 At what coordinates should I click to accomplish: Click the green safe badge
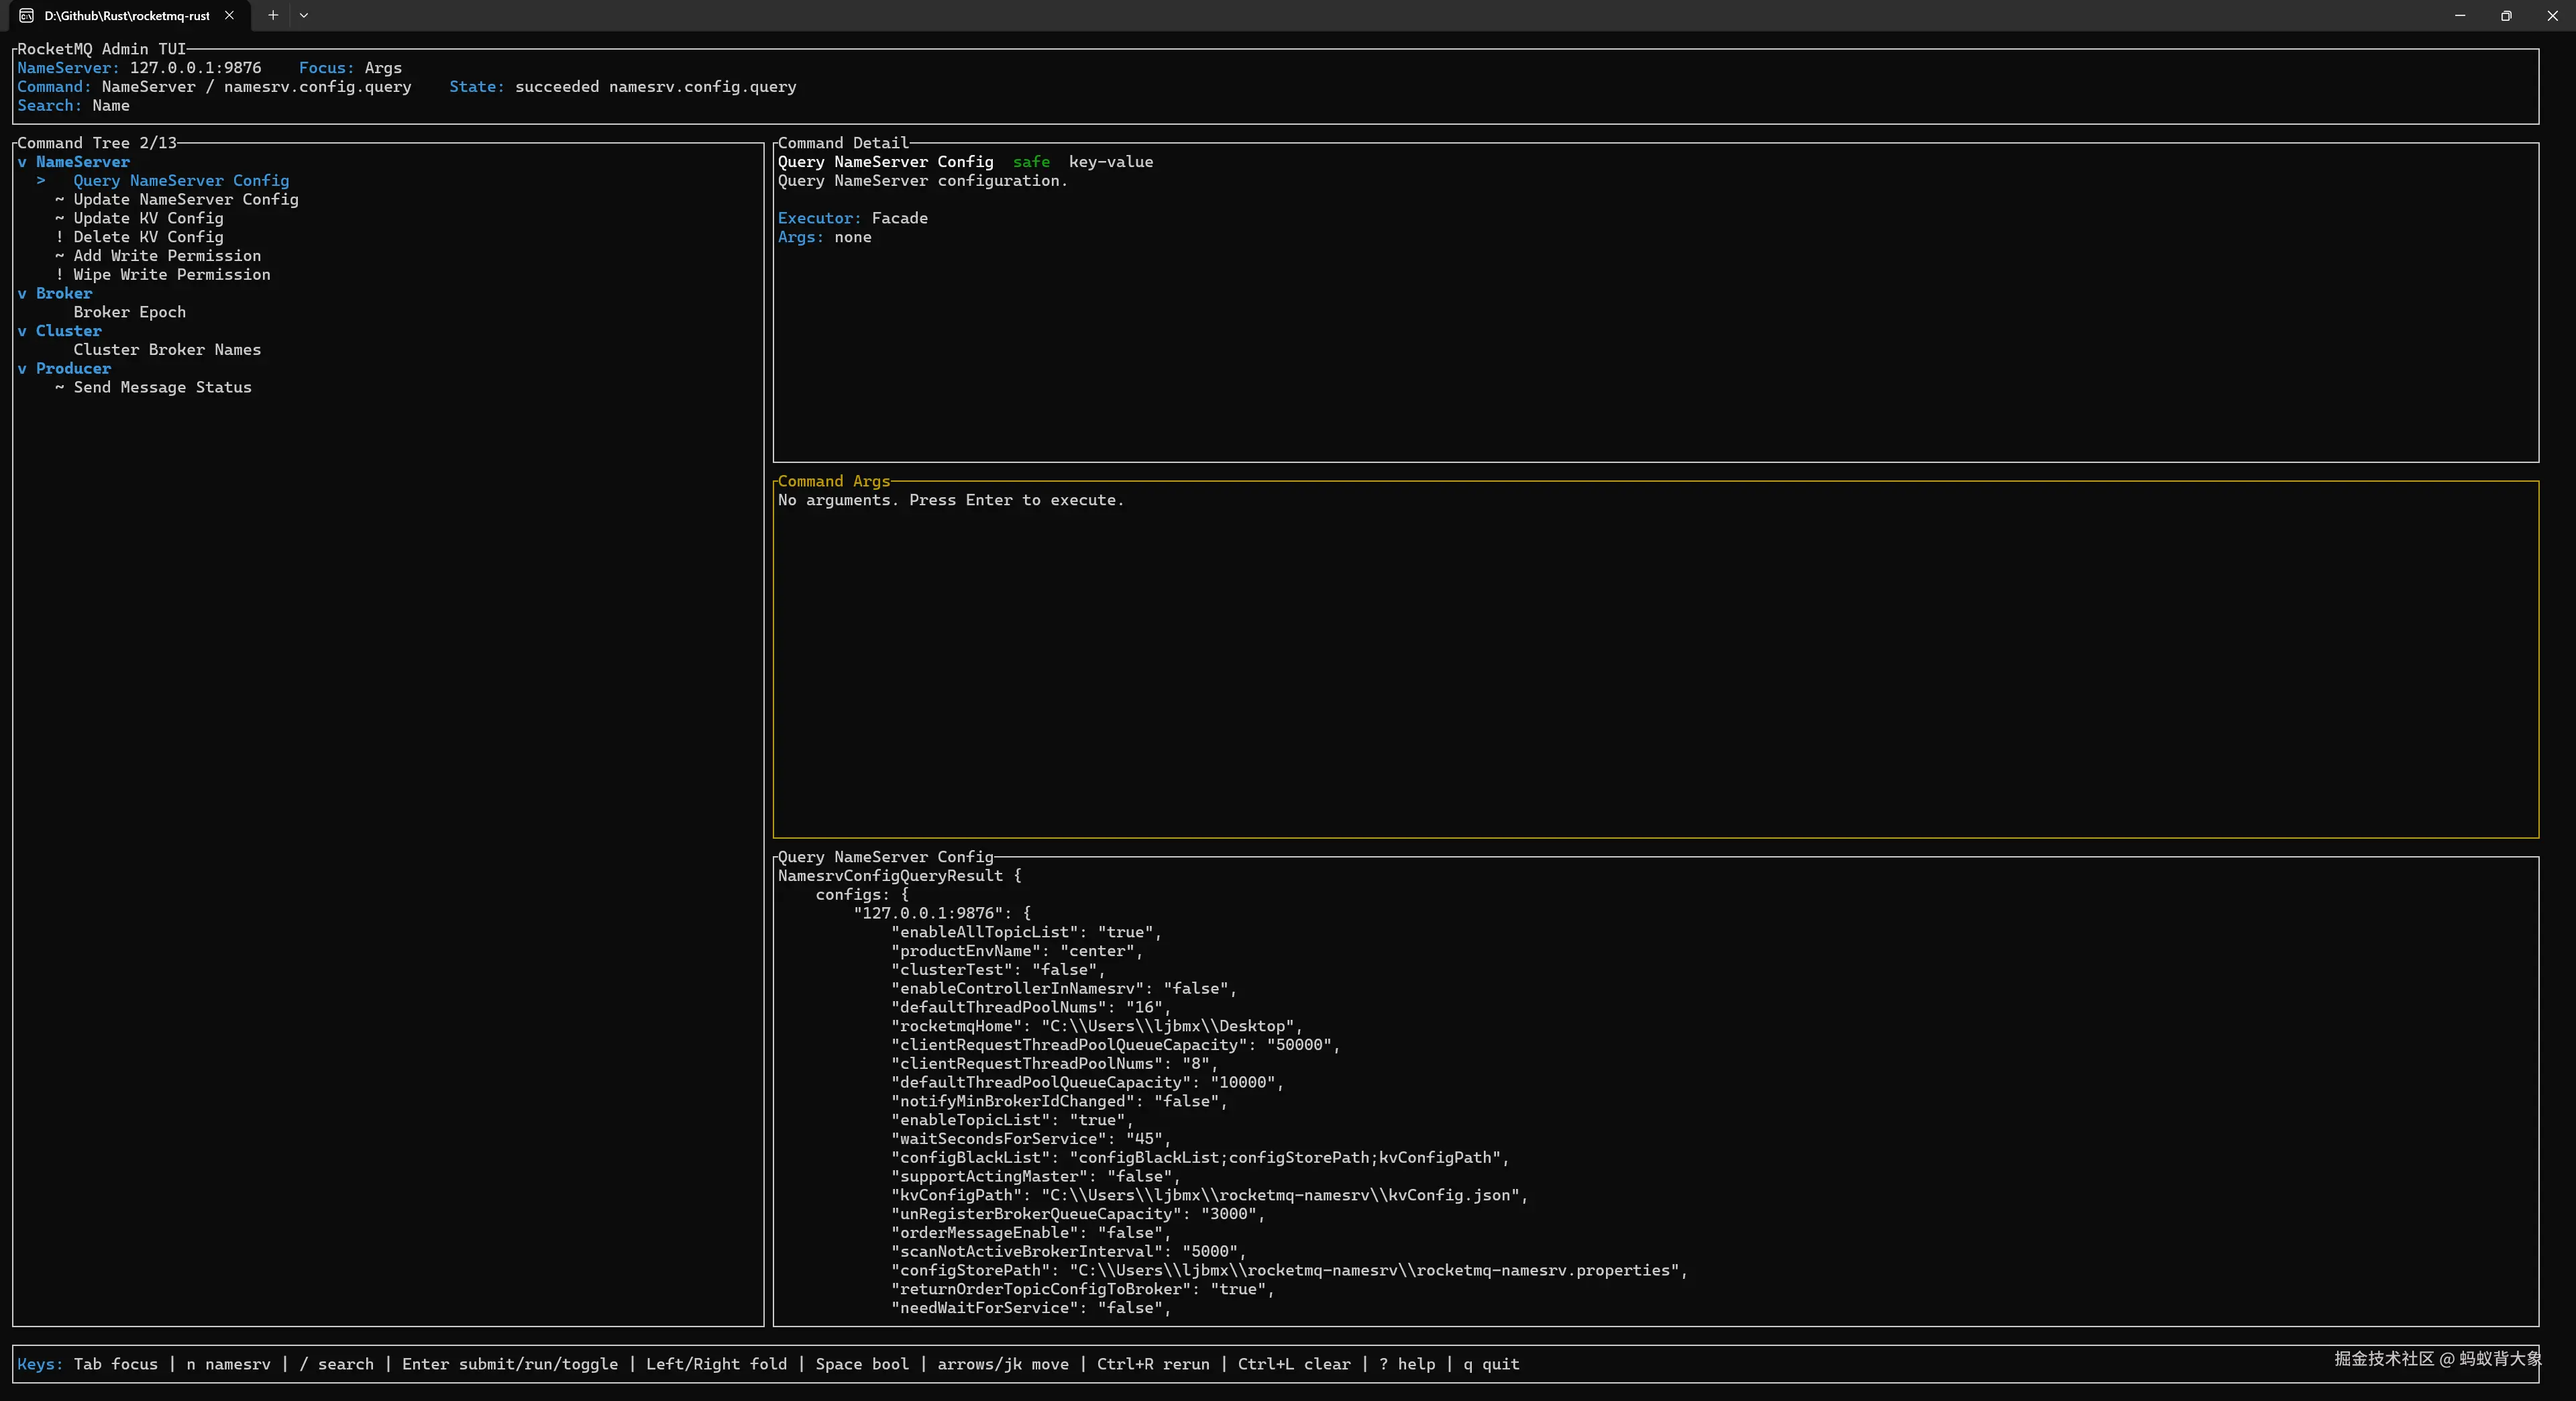(x=1031, y=162)
